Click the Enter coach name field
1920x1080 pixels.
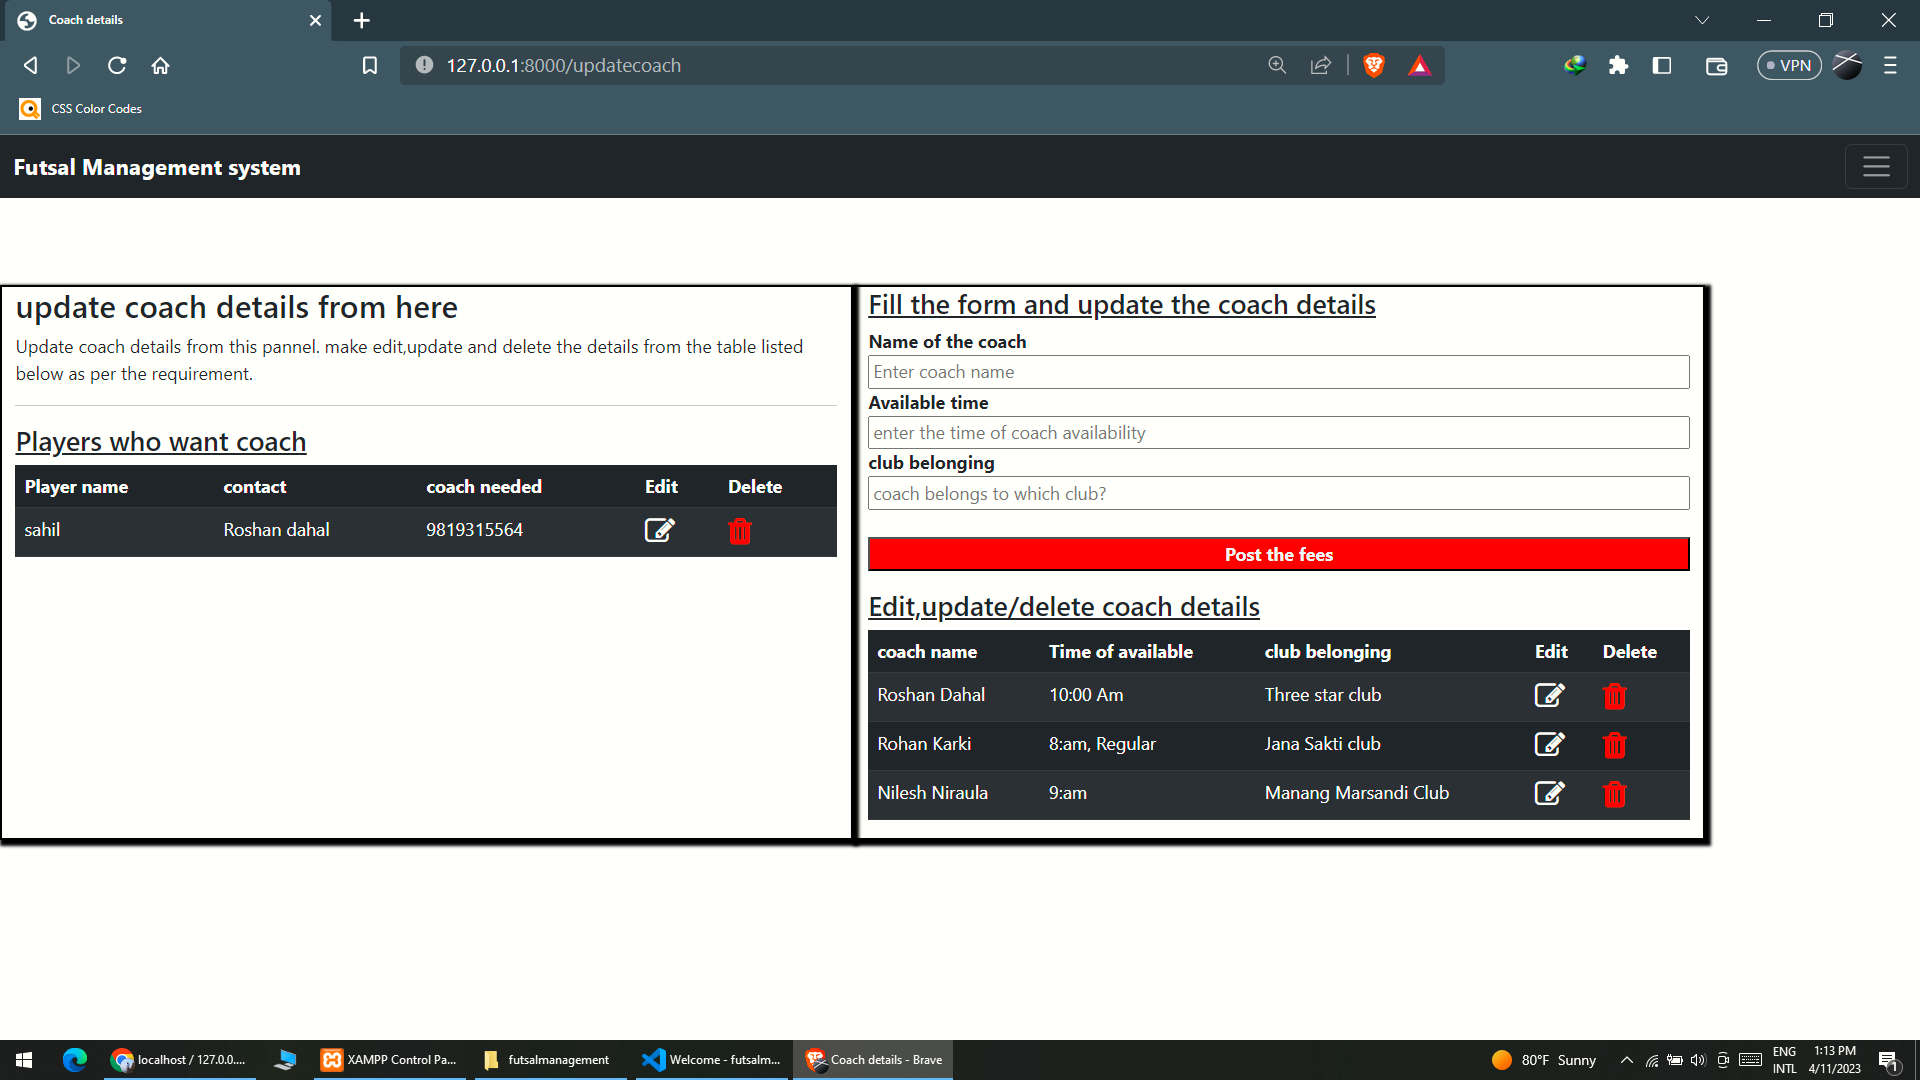coord(1279,371)
